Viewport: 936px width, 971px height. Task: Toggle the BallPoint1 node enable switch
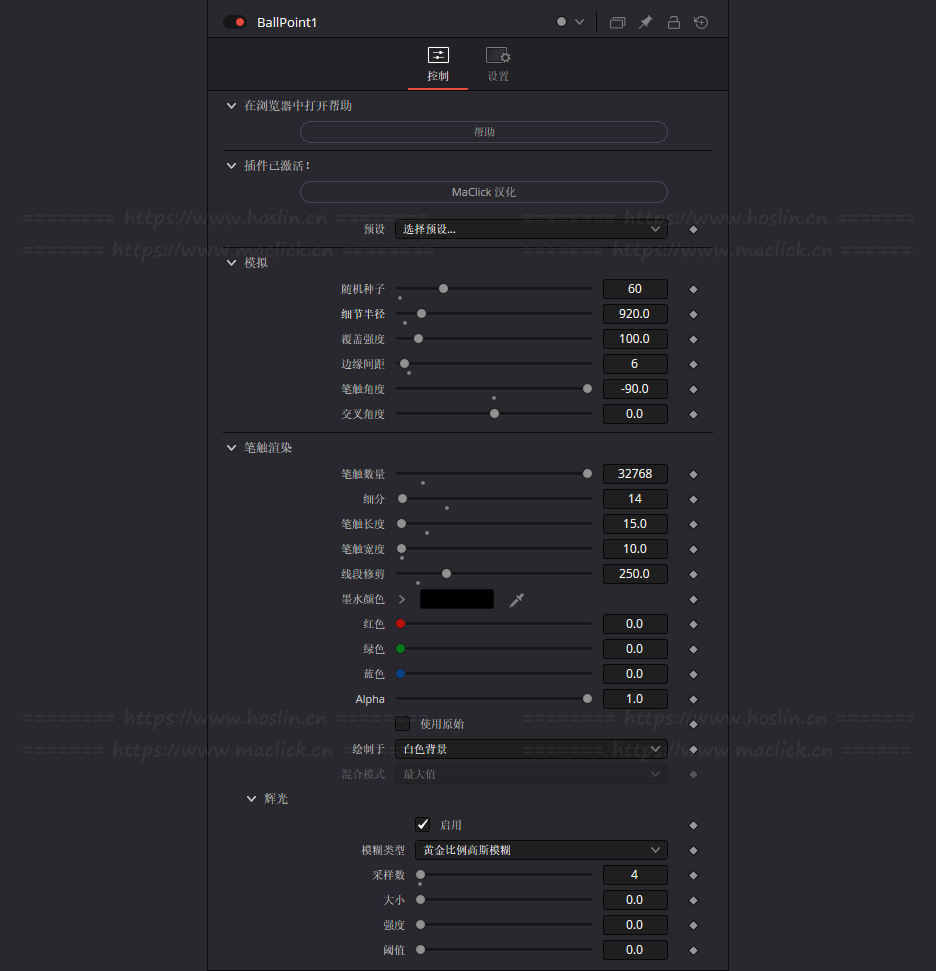pyautogui.click(x=235, y=22)
